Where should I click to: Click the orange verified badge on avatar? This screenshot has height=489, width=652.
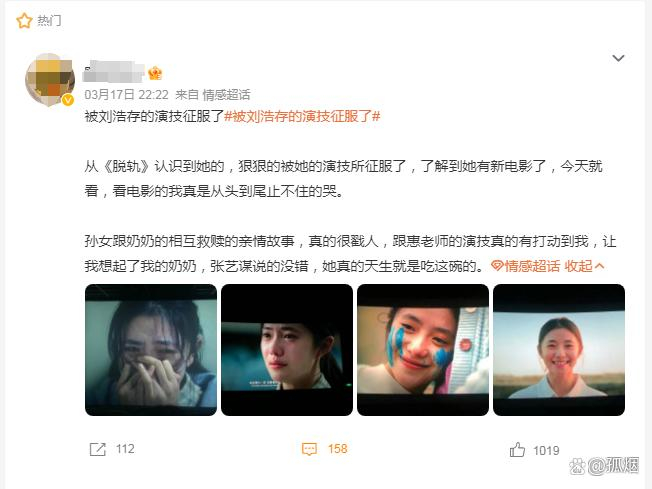[68, 100]
